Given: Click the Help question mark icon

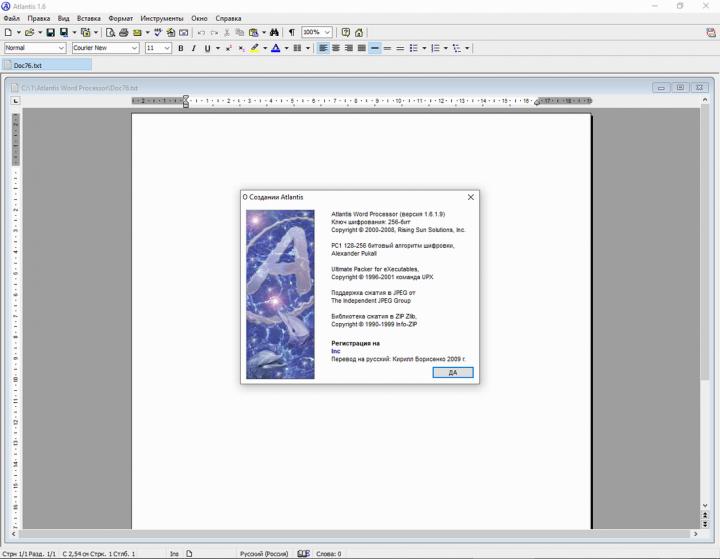Looking at the screenshot, I should (346, 33).
